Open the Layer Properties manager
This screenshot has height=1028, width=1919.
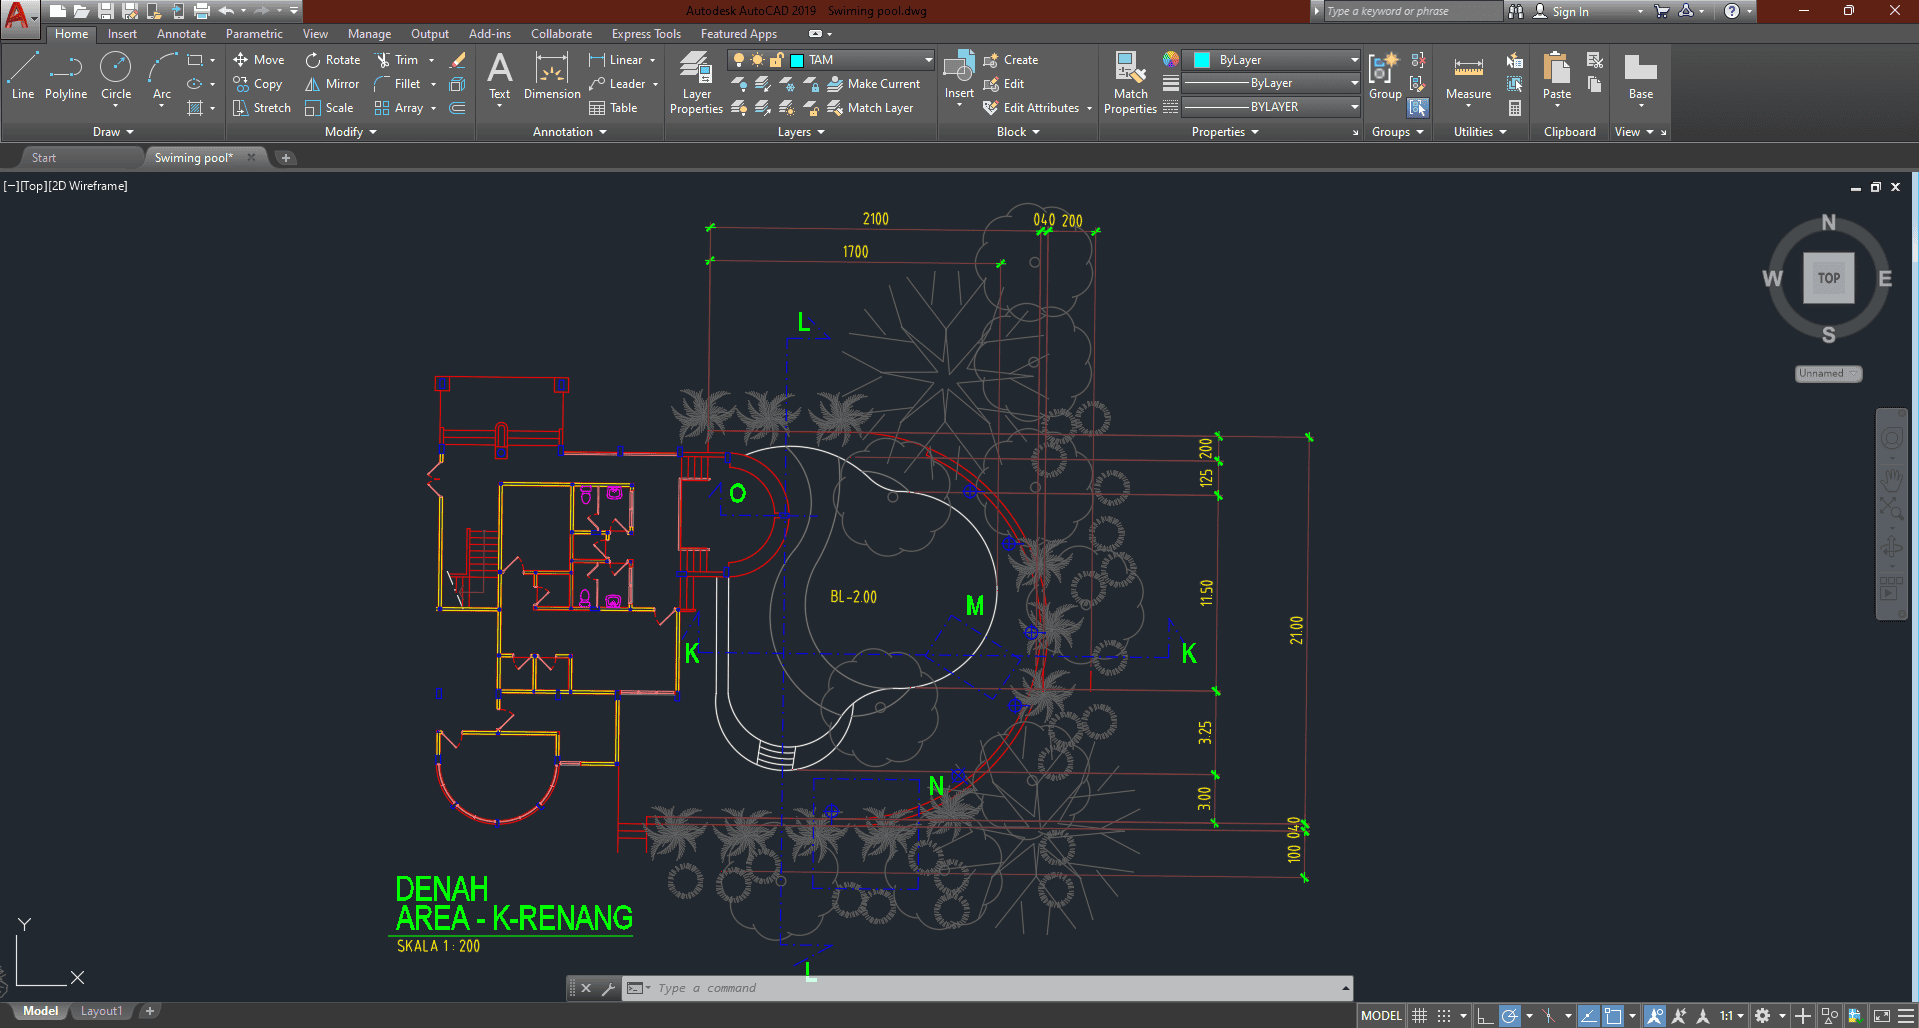[x=696, y=83]
